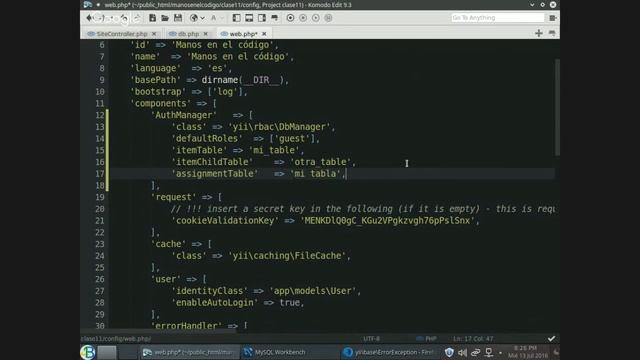Open the PHP language selector in the status bar
The width and height of the screenshot is (640, 360).
tap(427, 339)
